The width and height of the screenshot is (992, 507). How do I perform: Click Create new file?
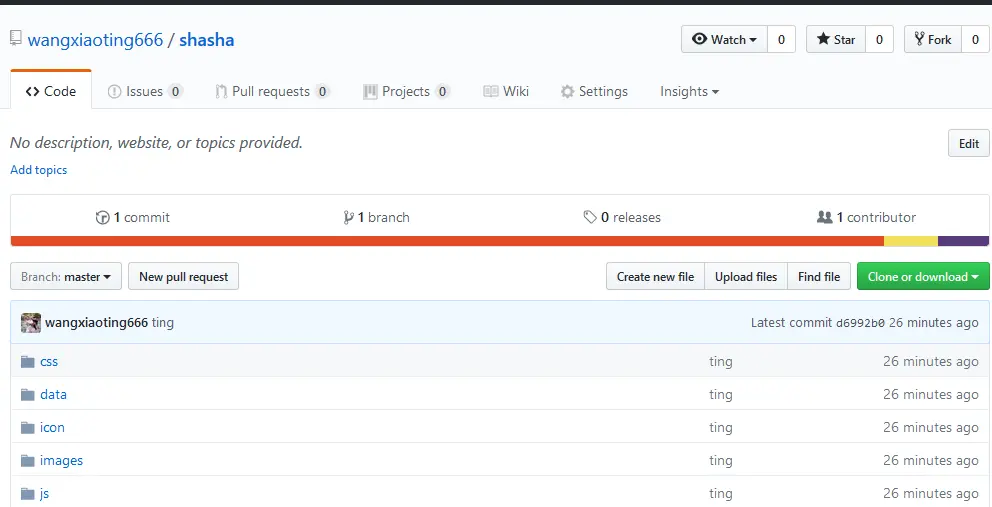pos(655,277)
